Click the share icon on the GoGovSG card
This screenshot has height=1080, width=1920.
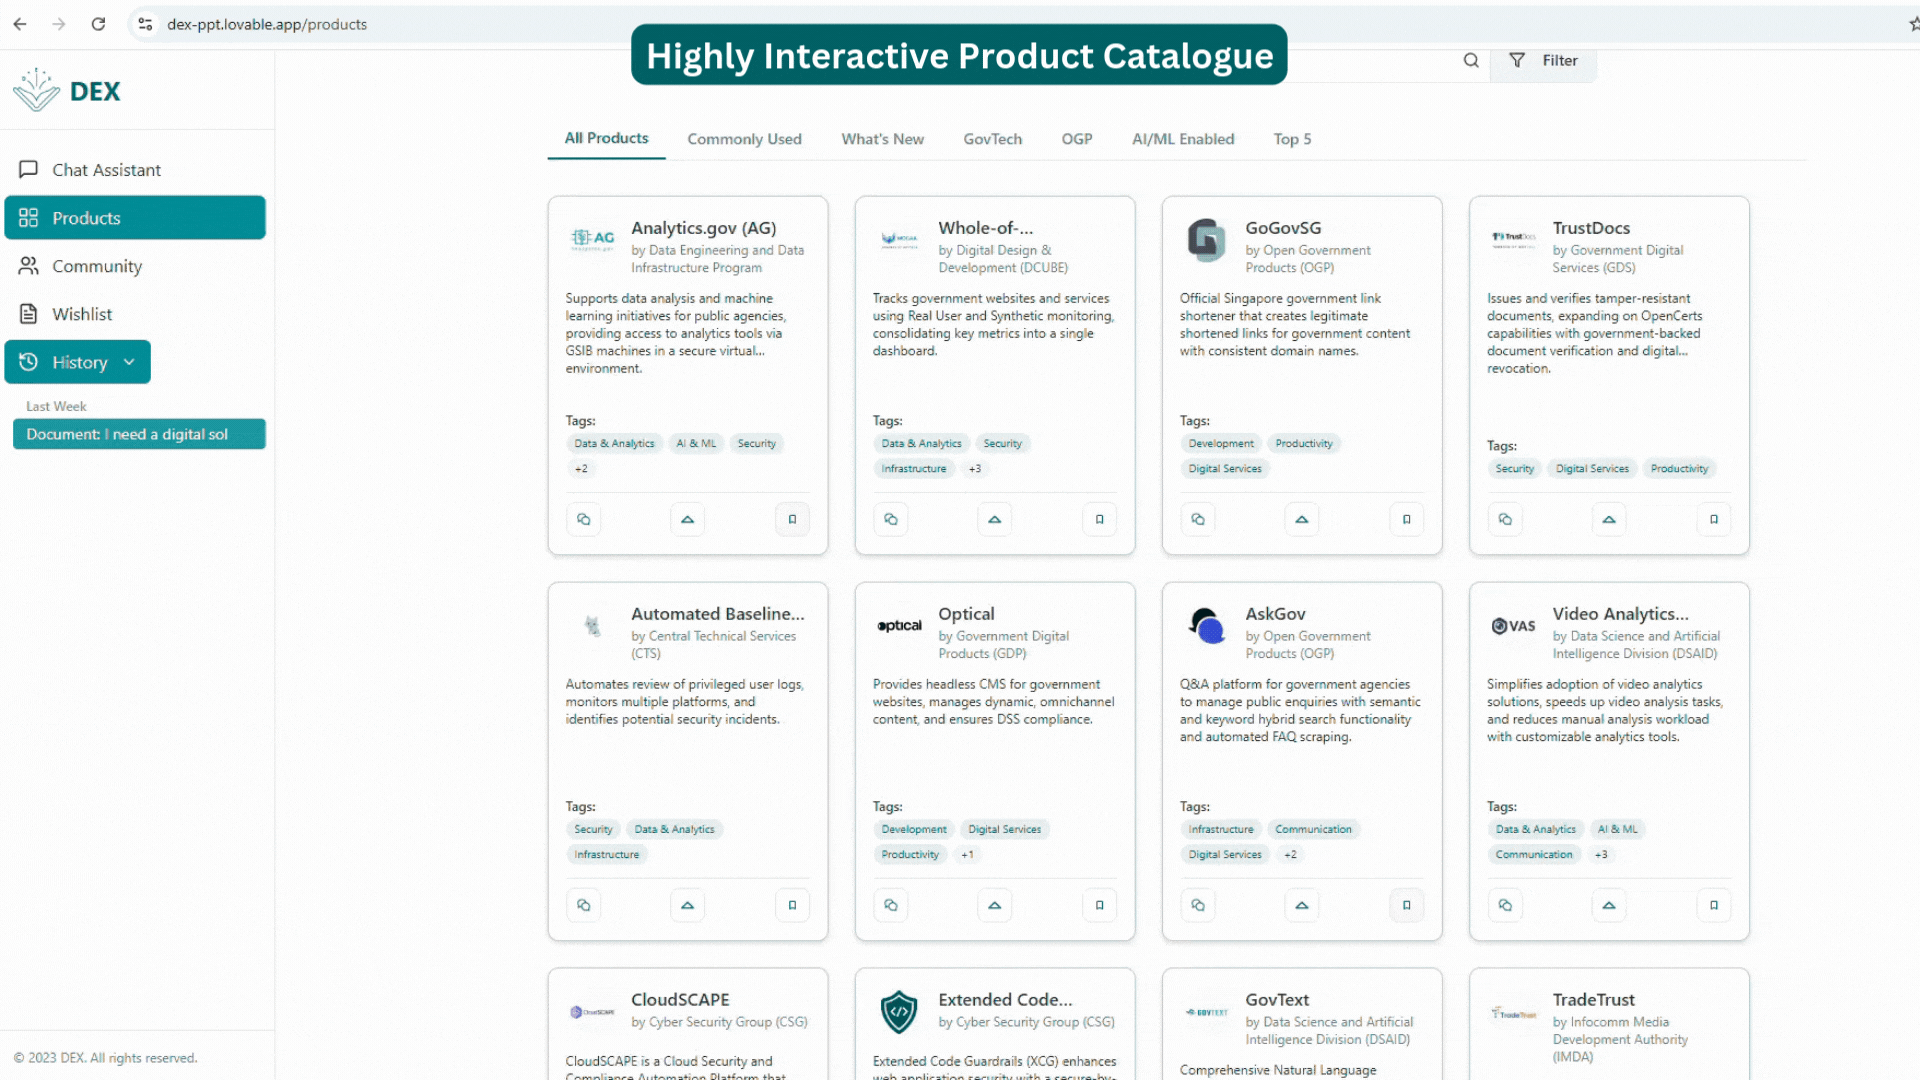(x=1301, y=519)
